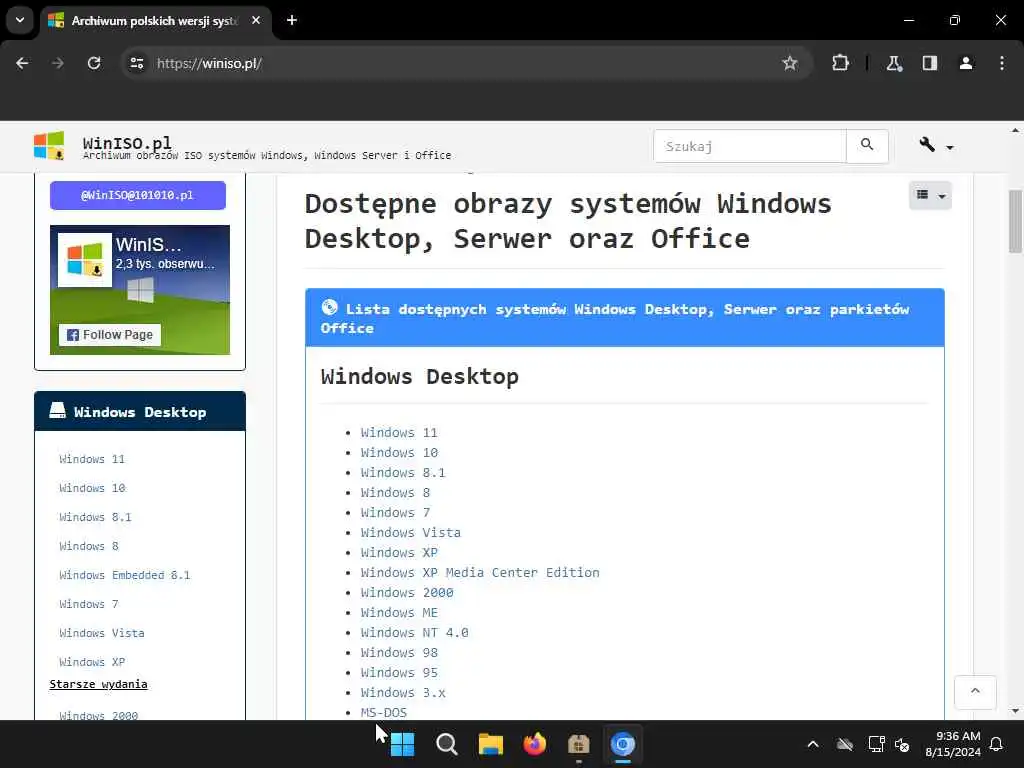This screenshot has height=768, width=1024.
Task: Open Windows 8.1 in the main list
Action: pyautogui.click(x=403, y=472)
